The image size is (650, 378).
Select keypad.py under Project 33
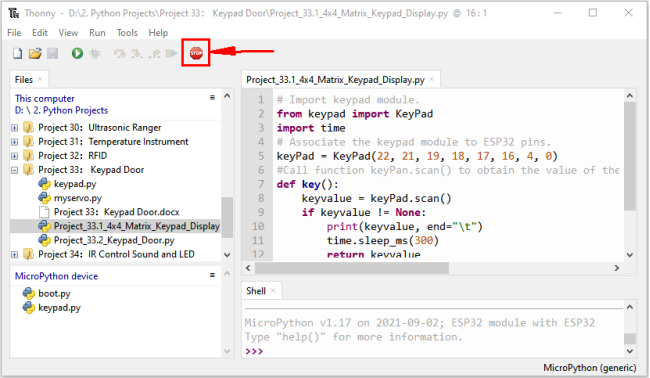tap(75, 184)
